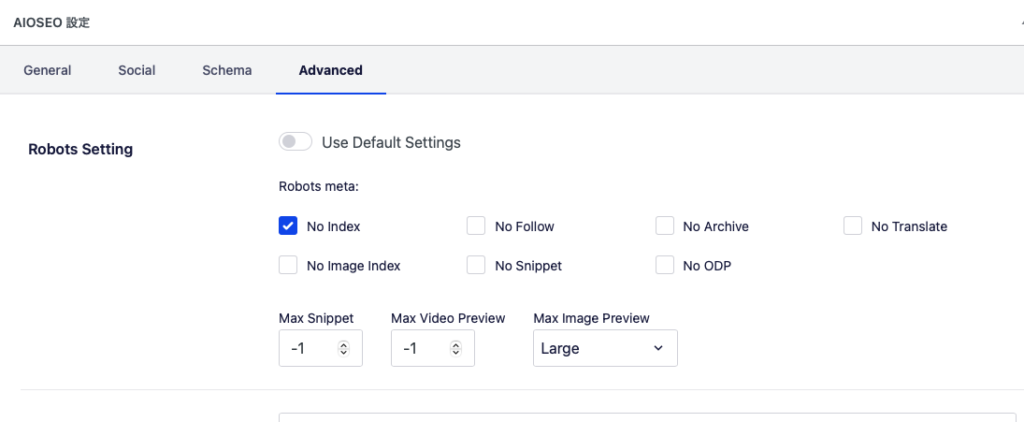This screenshot has height=422, width=1024.
Task: Open the Social tab
Action: point(136,70)
